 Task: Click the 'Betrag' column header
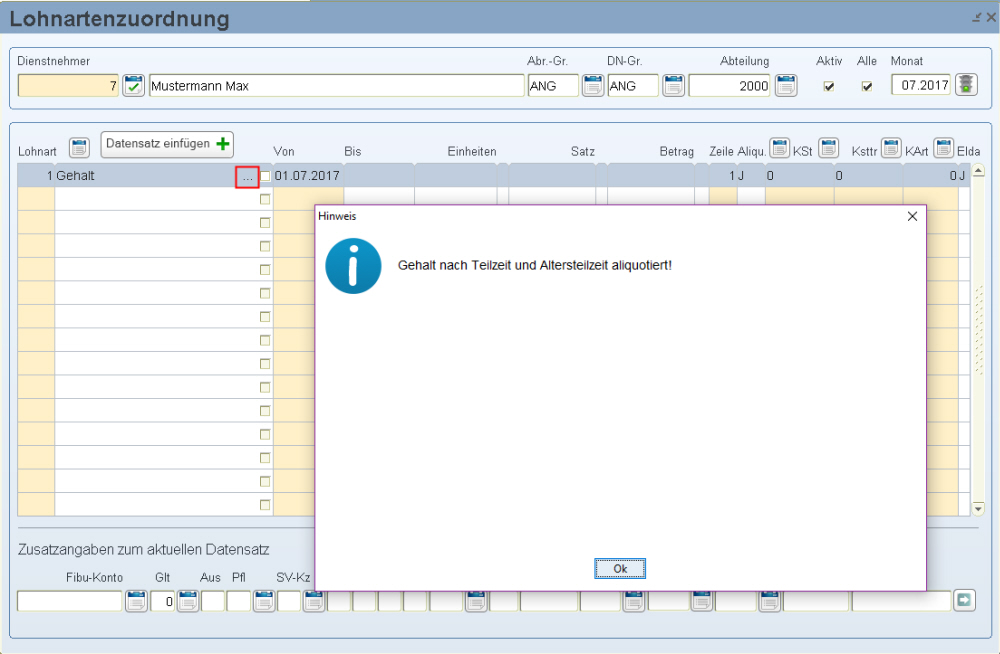[x=676, y=152]
